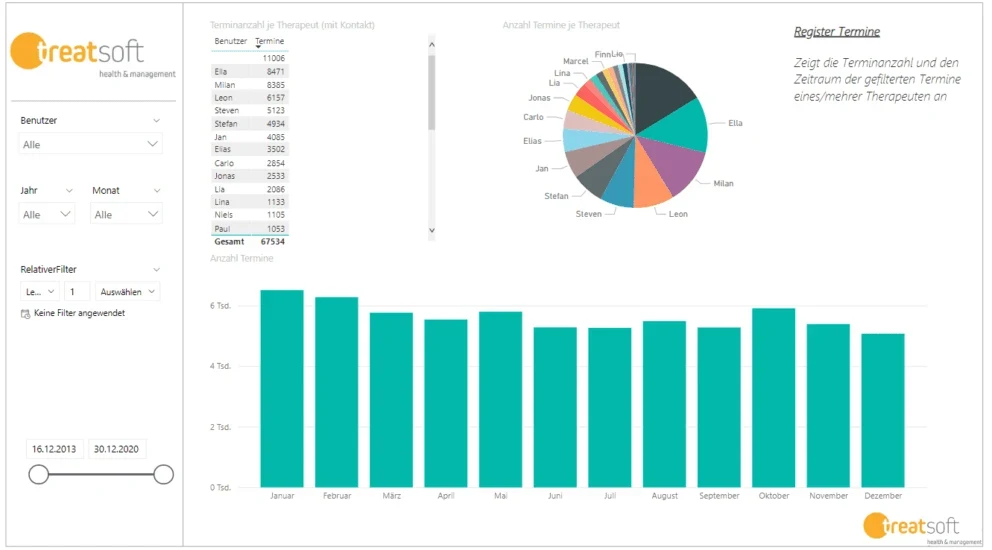992x550 pixels.
Task: Click the Juni bar
Action: [555, 407]
